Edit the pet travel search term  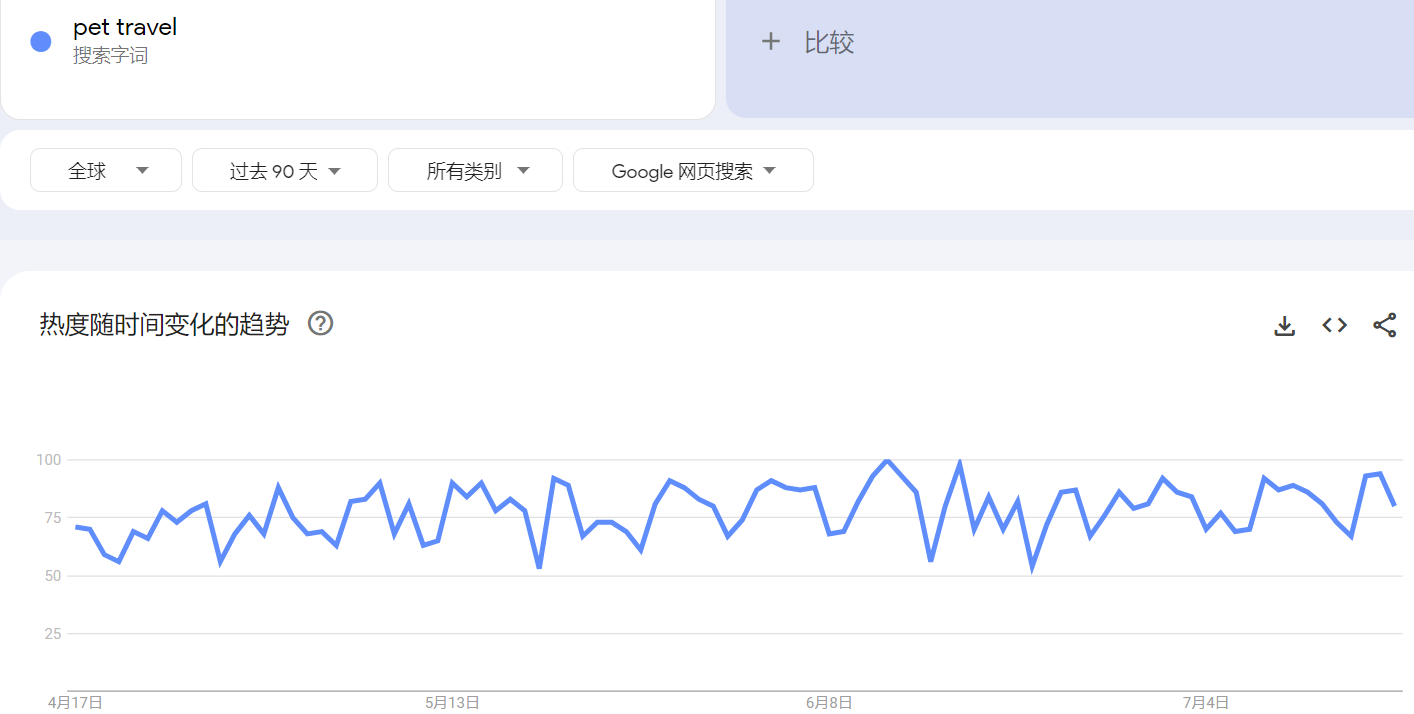pyautogui.click(x=125, y=27)
